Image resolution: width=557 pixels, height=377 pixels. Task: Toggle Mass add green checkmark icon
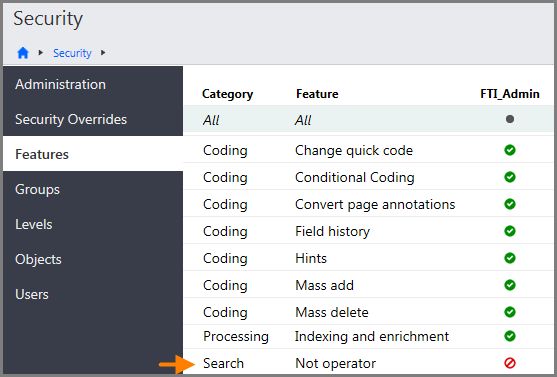pos(510,285)
